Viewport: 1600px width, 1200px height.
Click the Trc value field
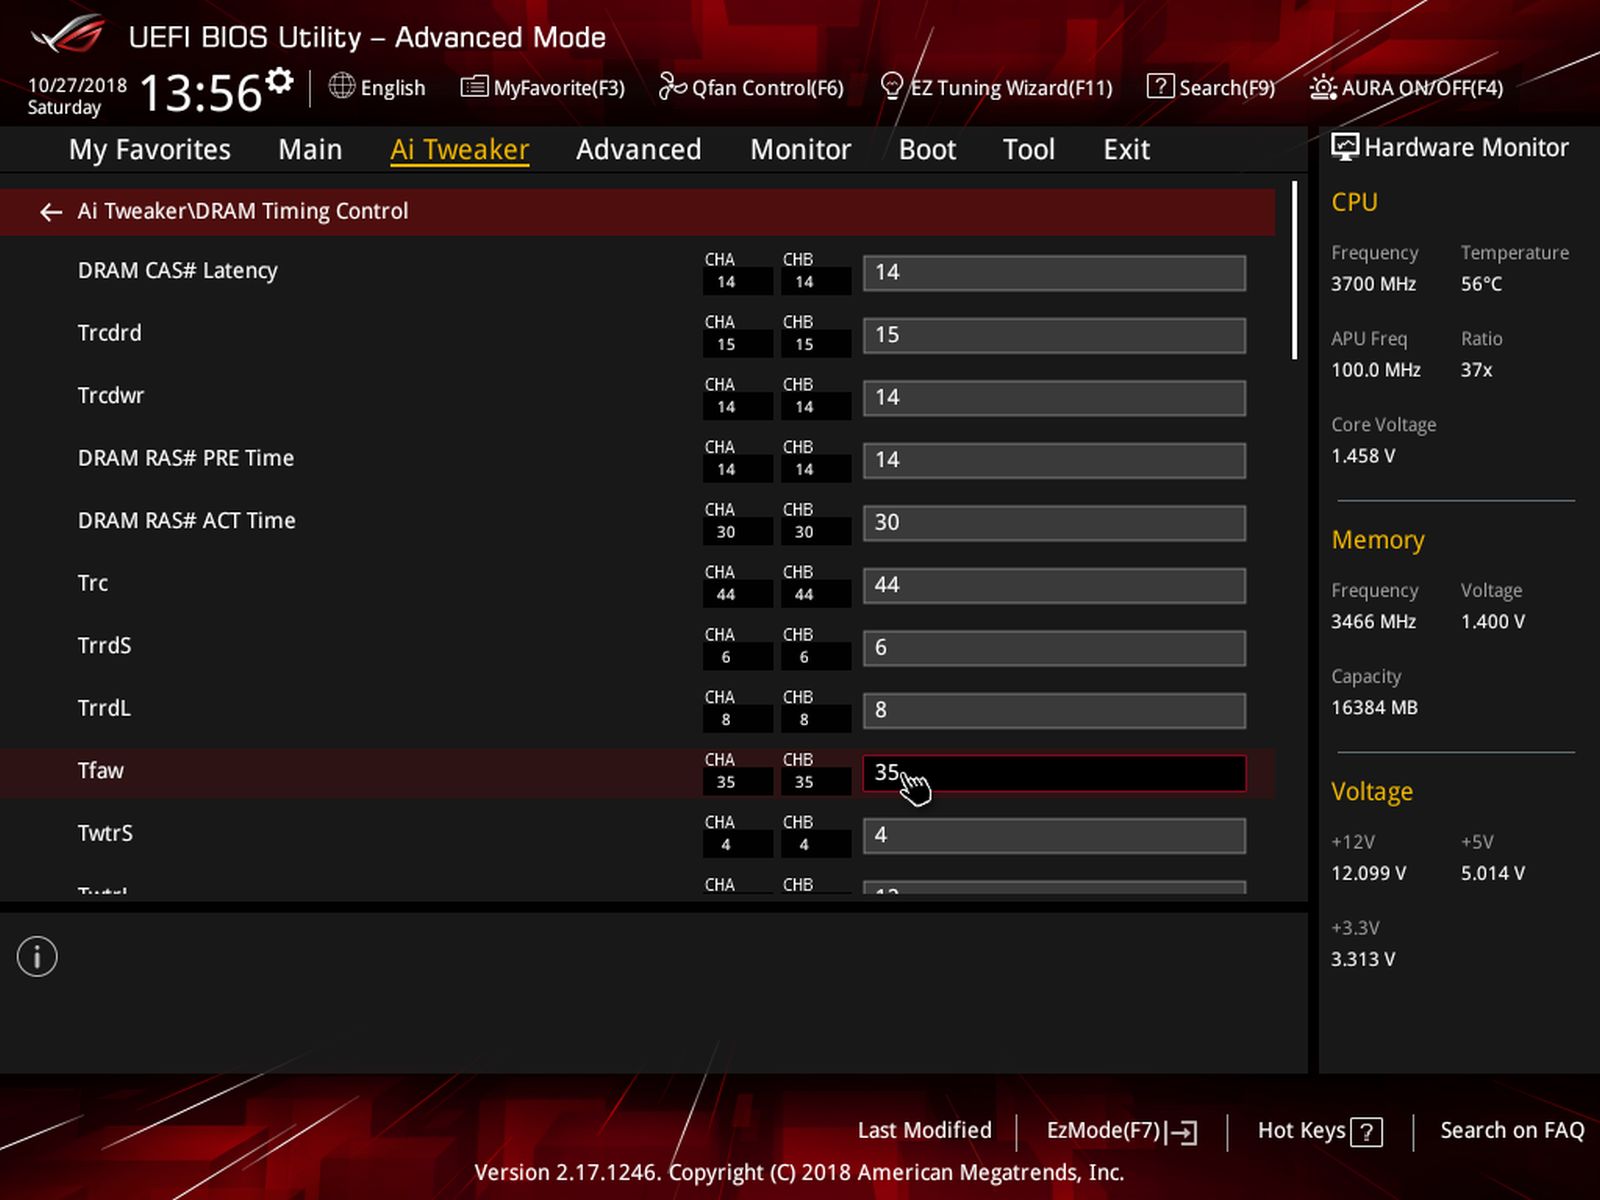click(x=1055, y=586)
